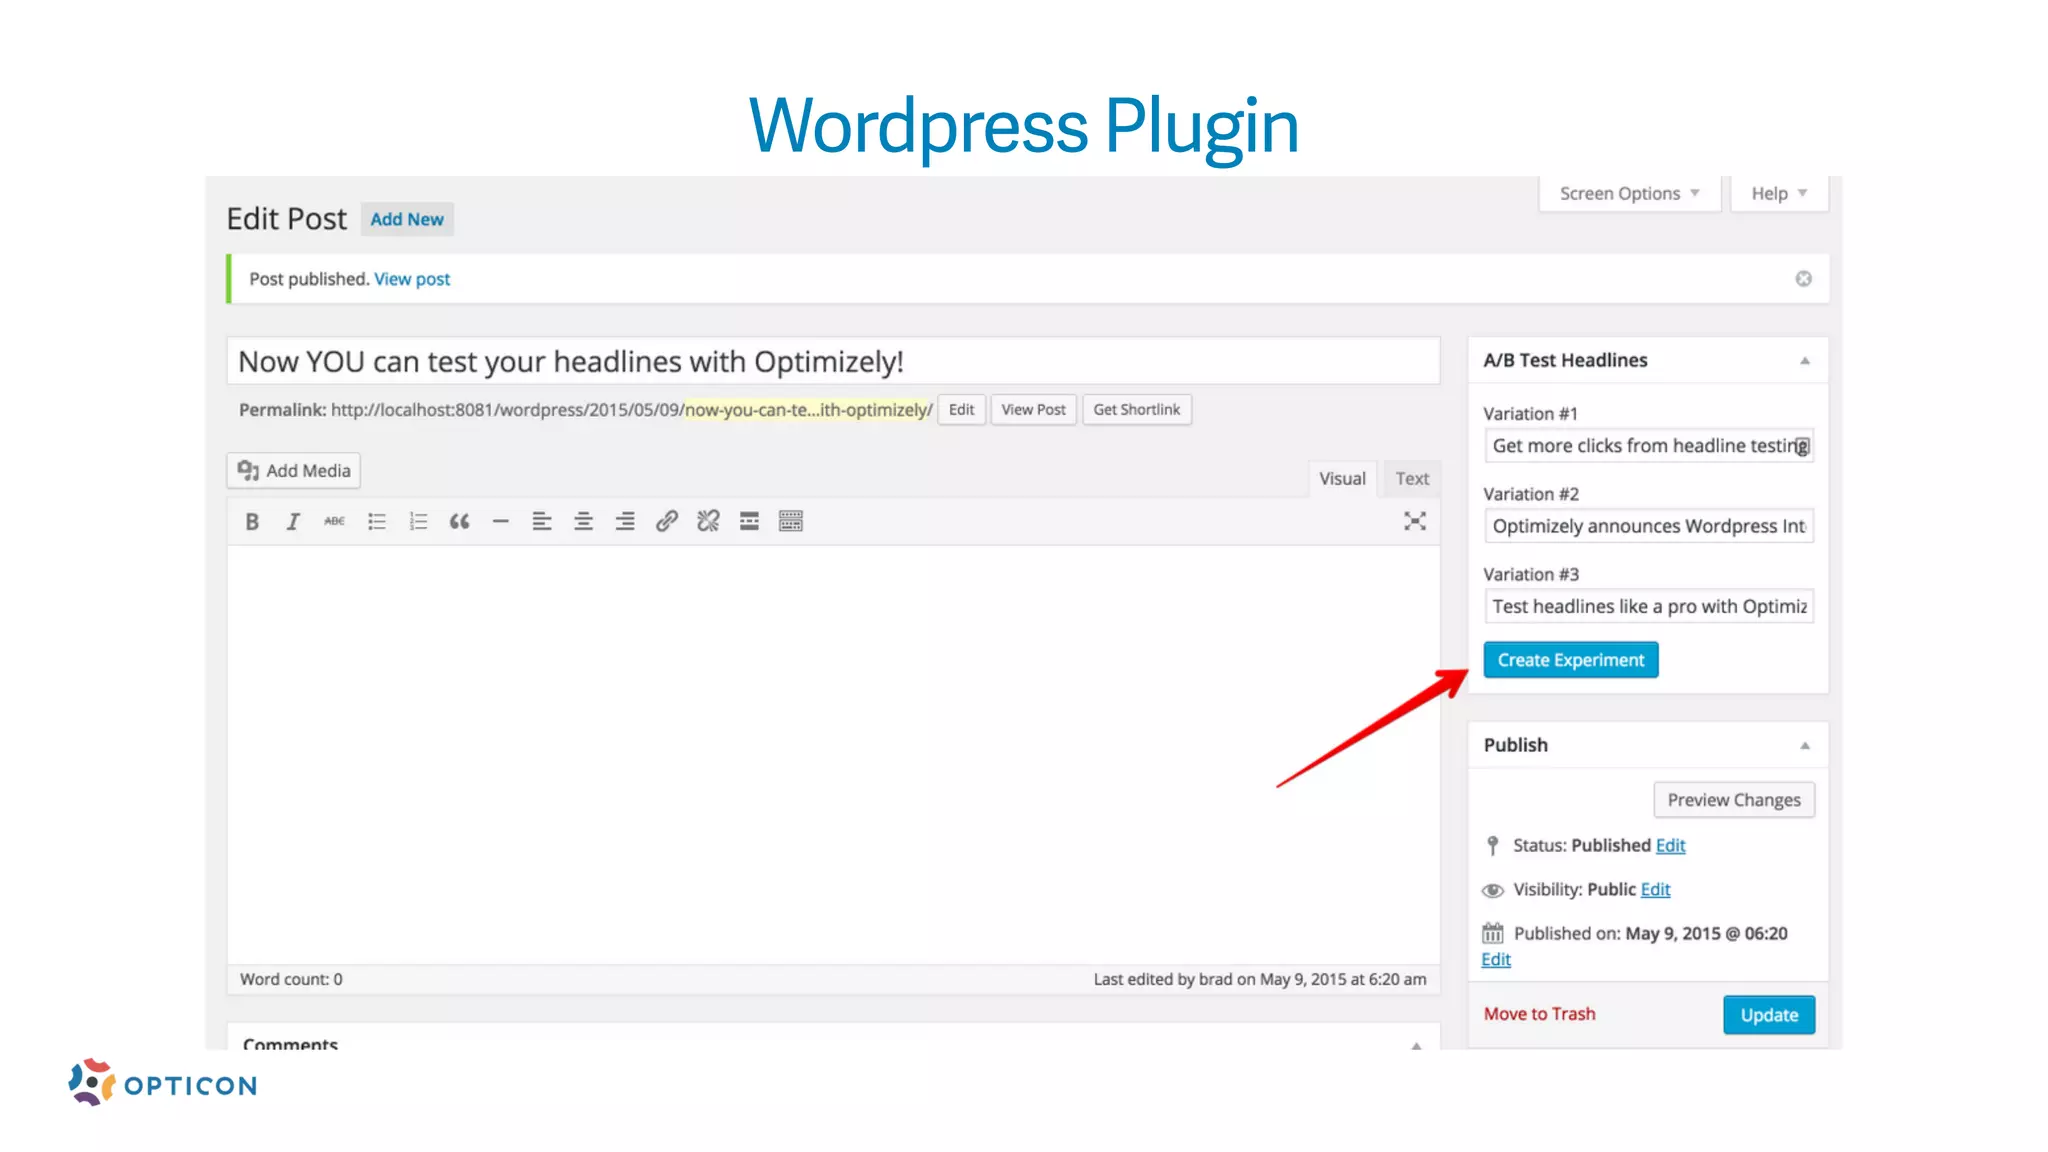Switch to the Visual editor tab

1342,479
